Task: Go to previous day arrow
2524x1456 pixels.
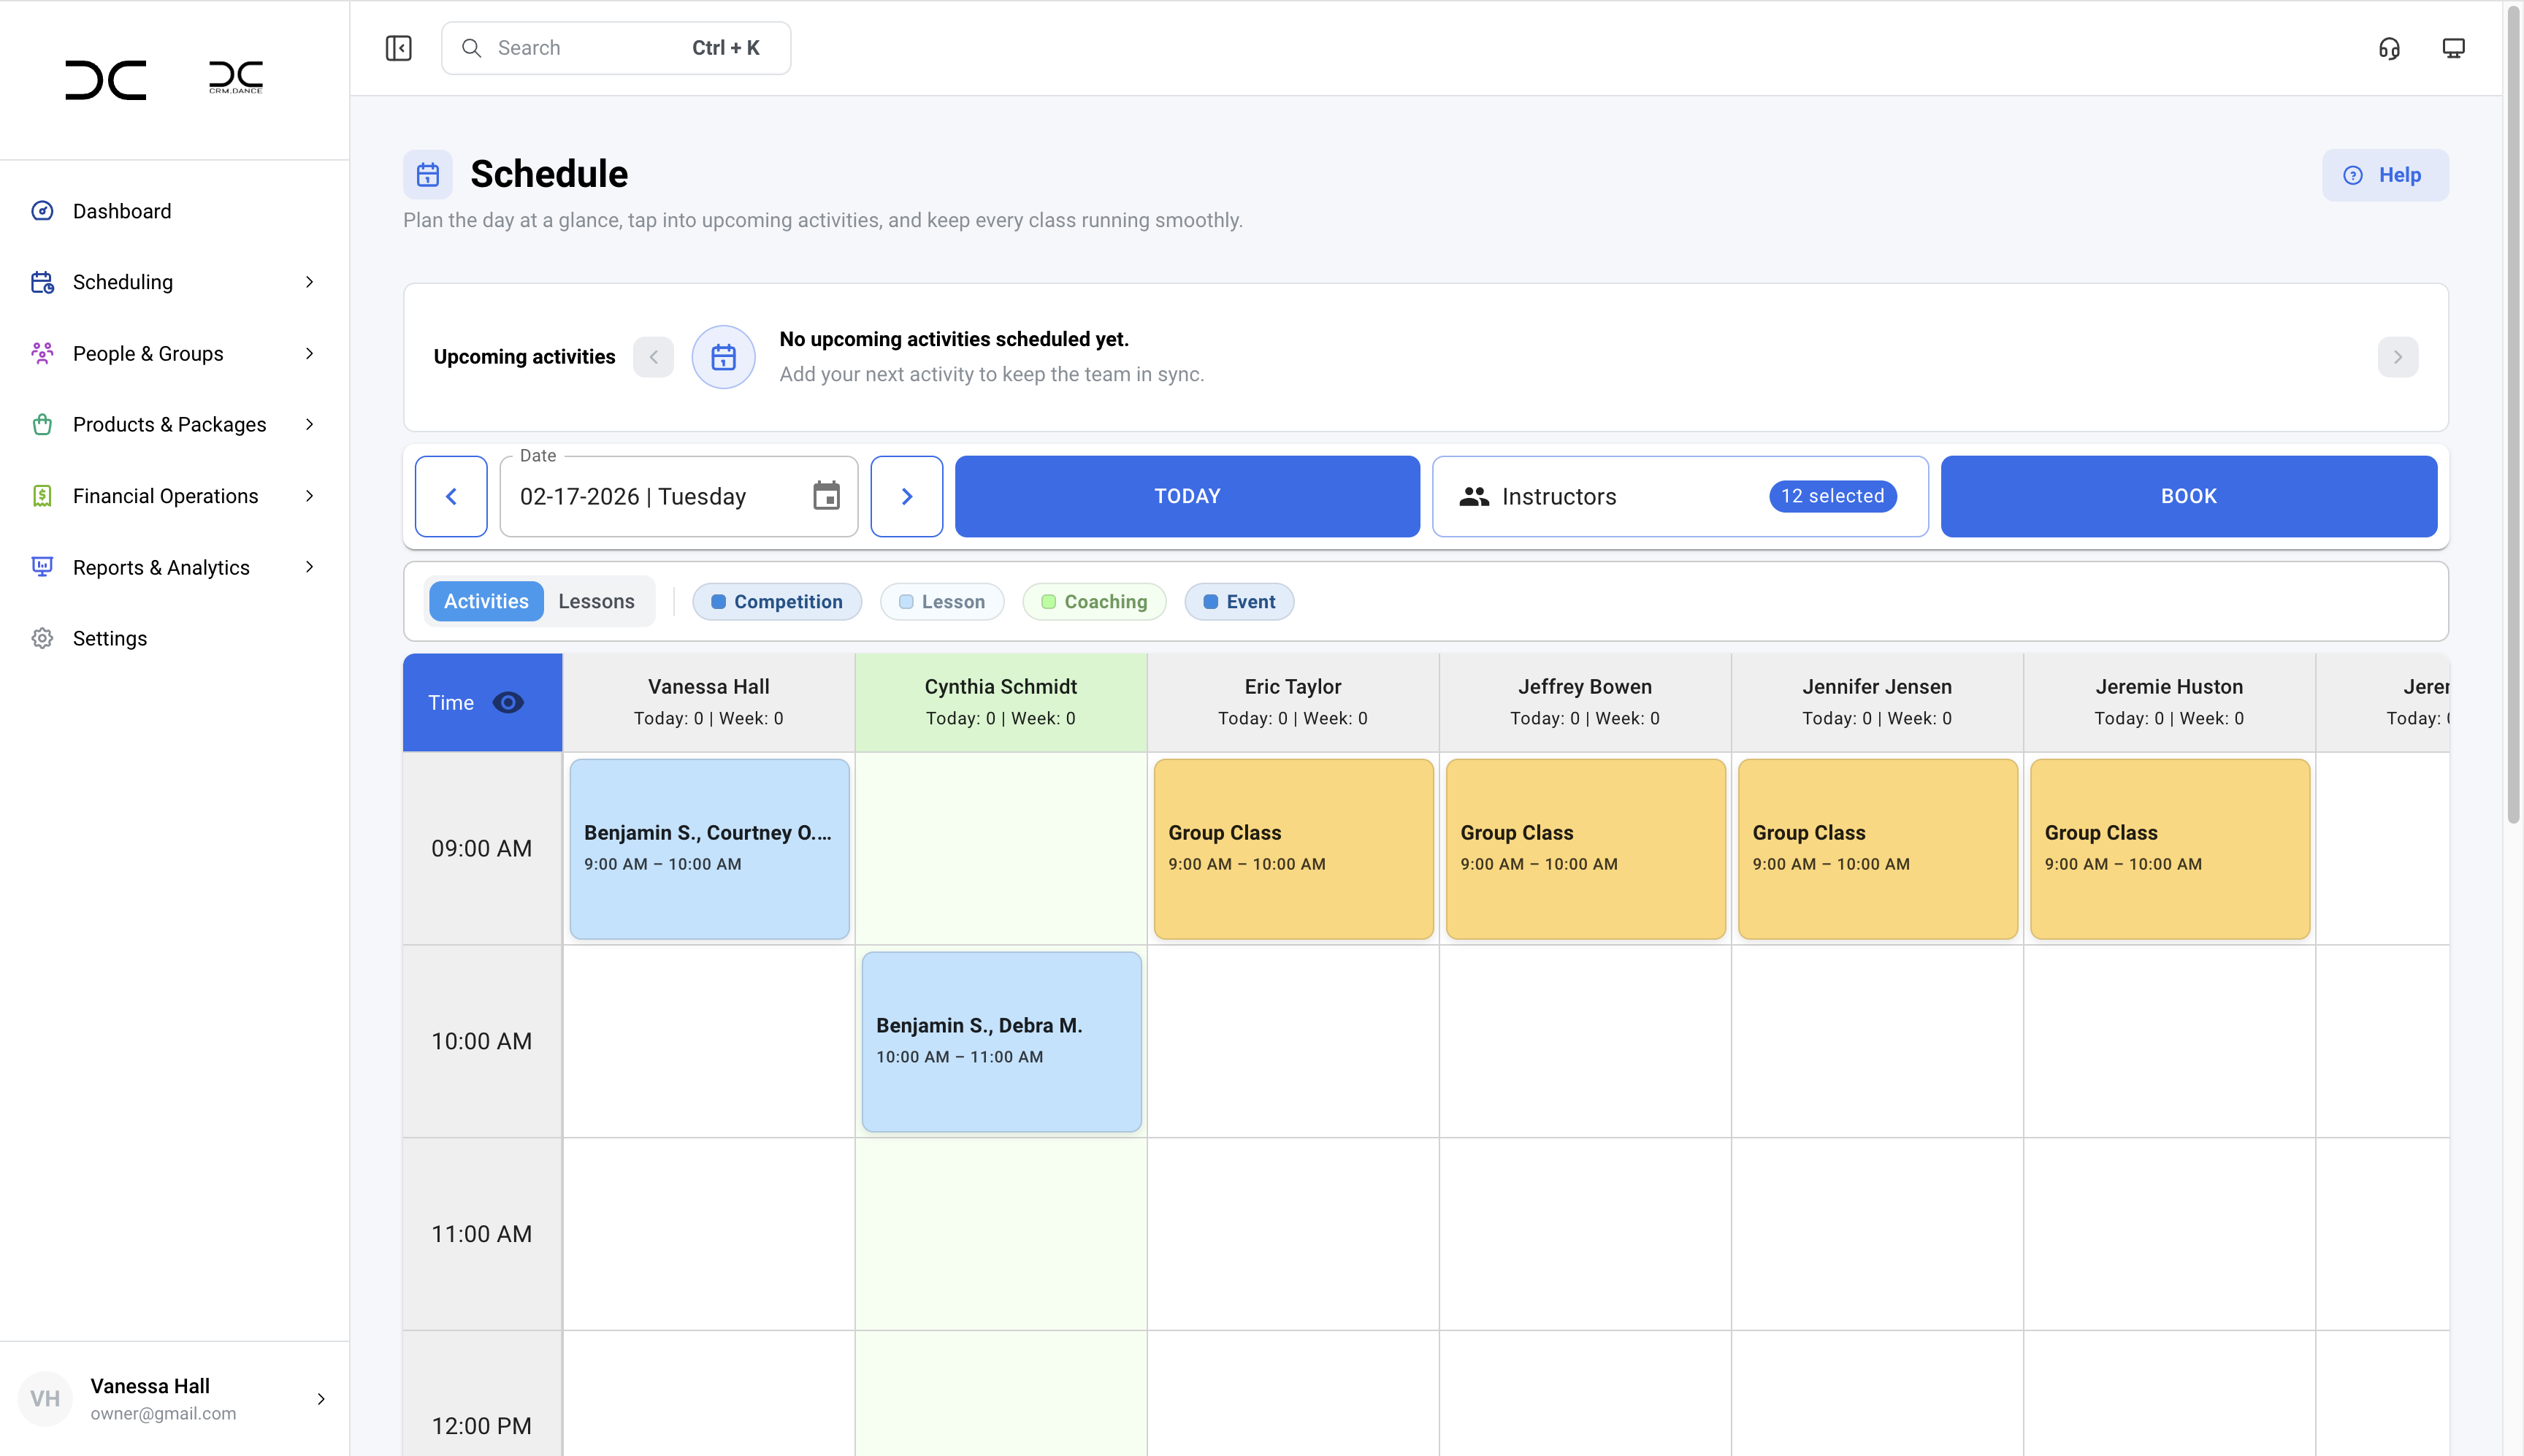Action: tap(451, 496)
